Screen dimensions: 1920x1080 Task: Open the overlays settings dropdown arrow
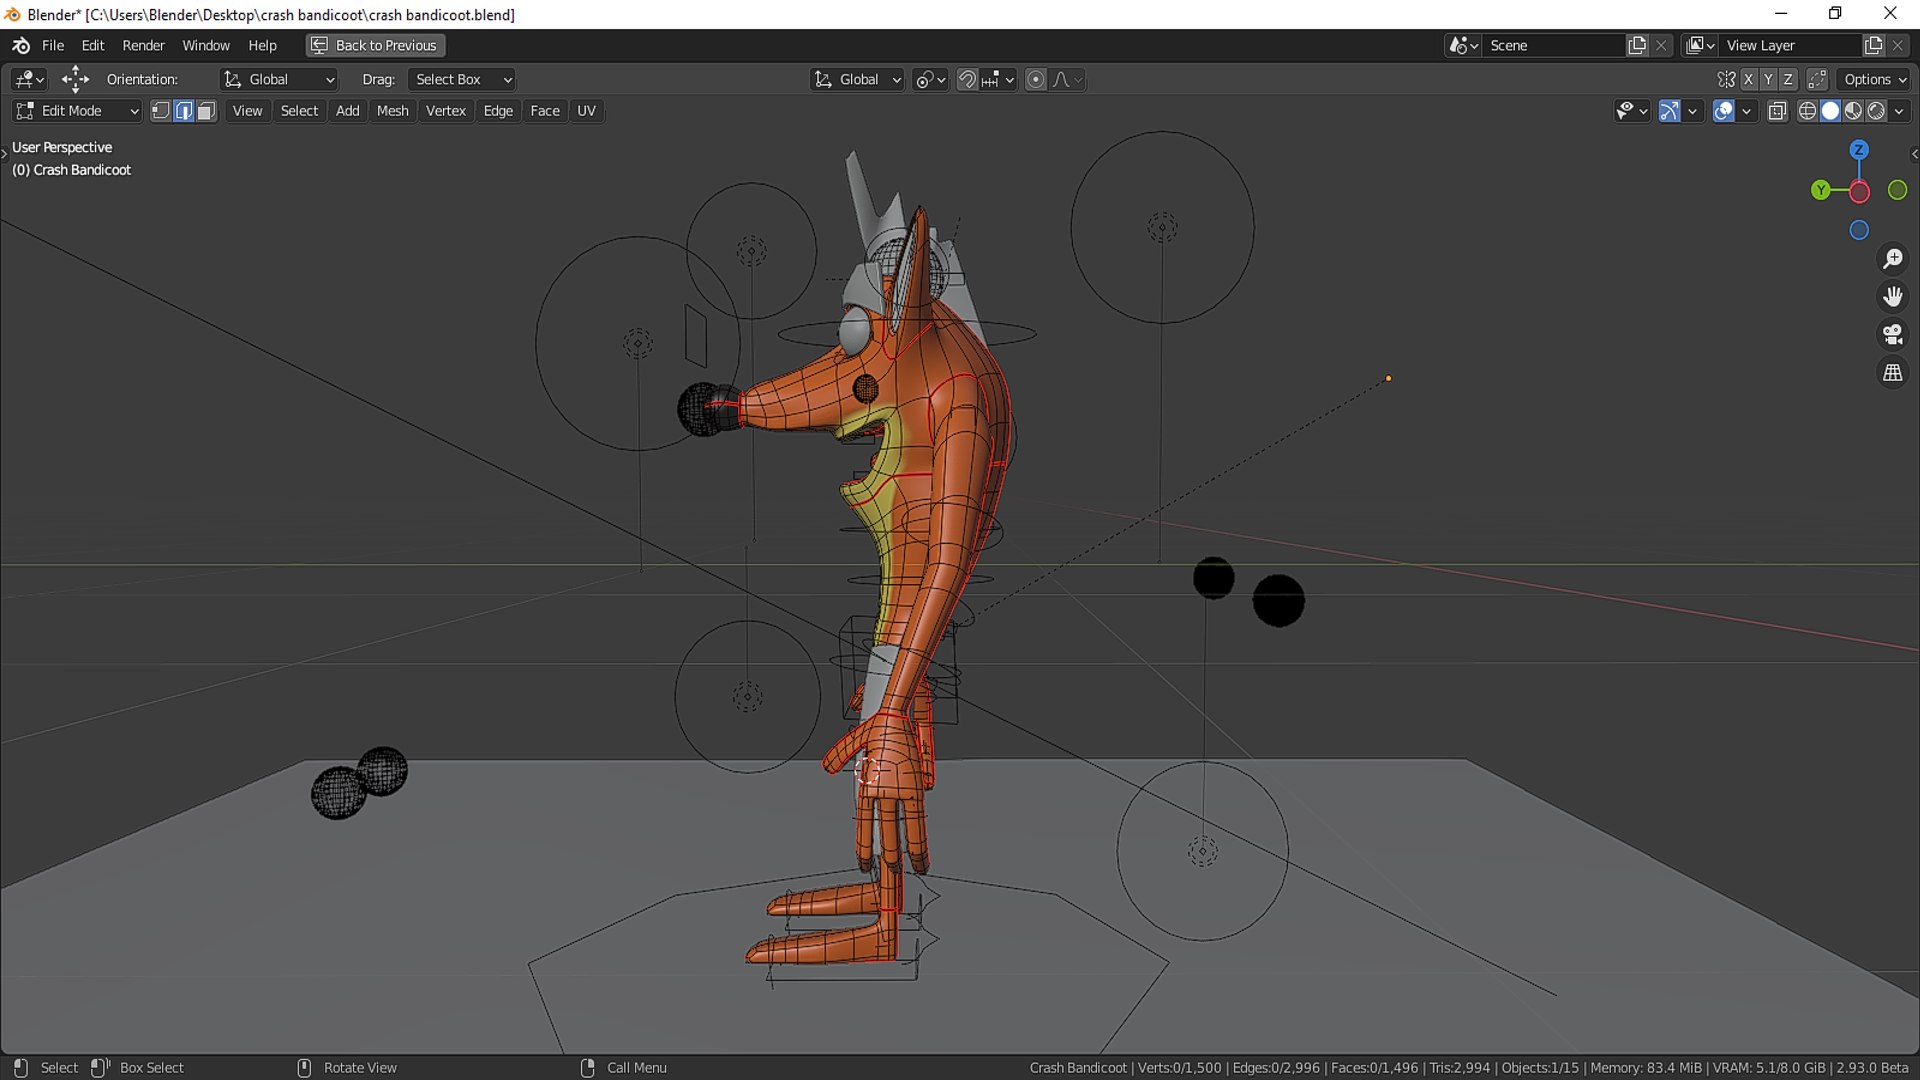coord(1746,111)
